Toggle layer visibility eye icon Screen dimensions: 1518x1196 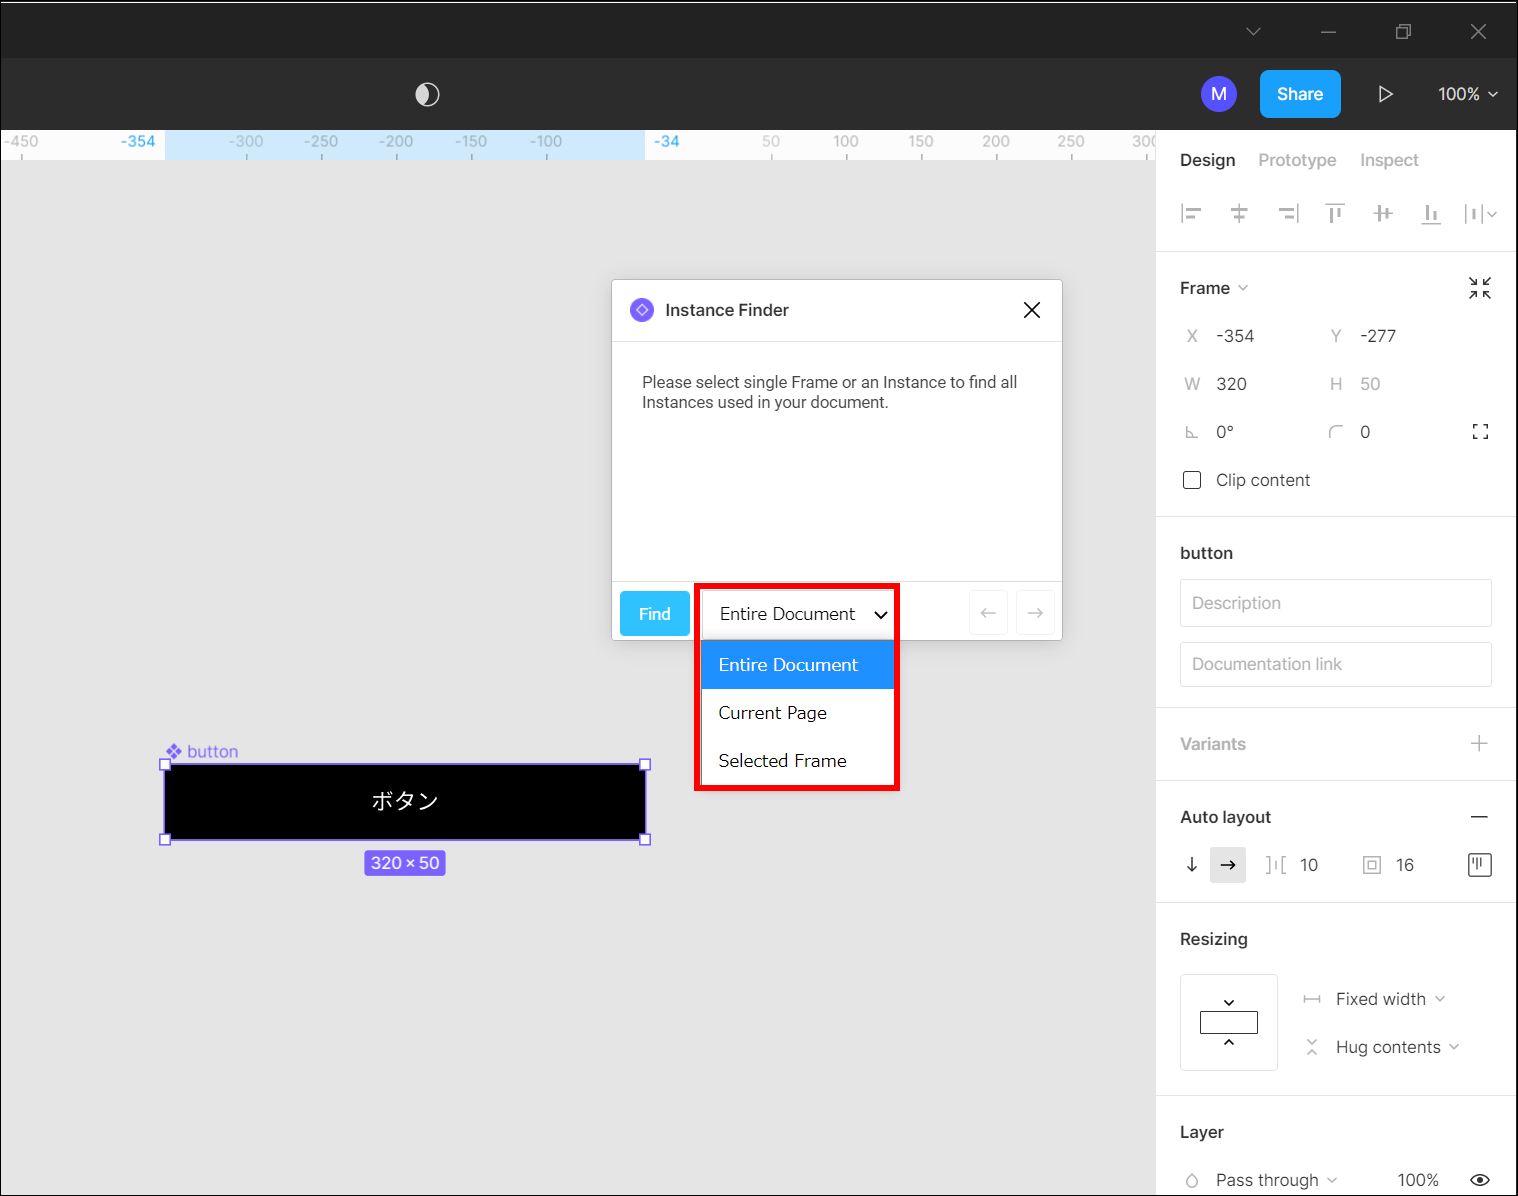click(1480, 1180)
